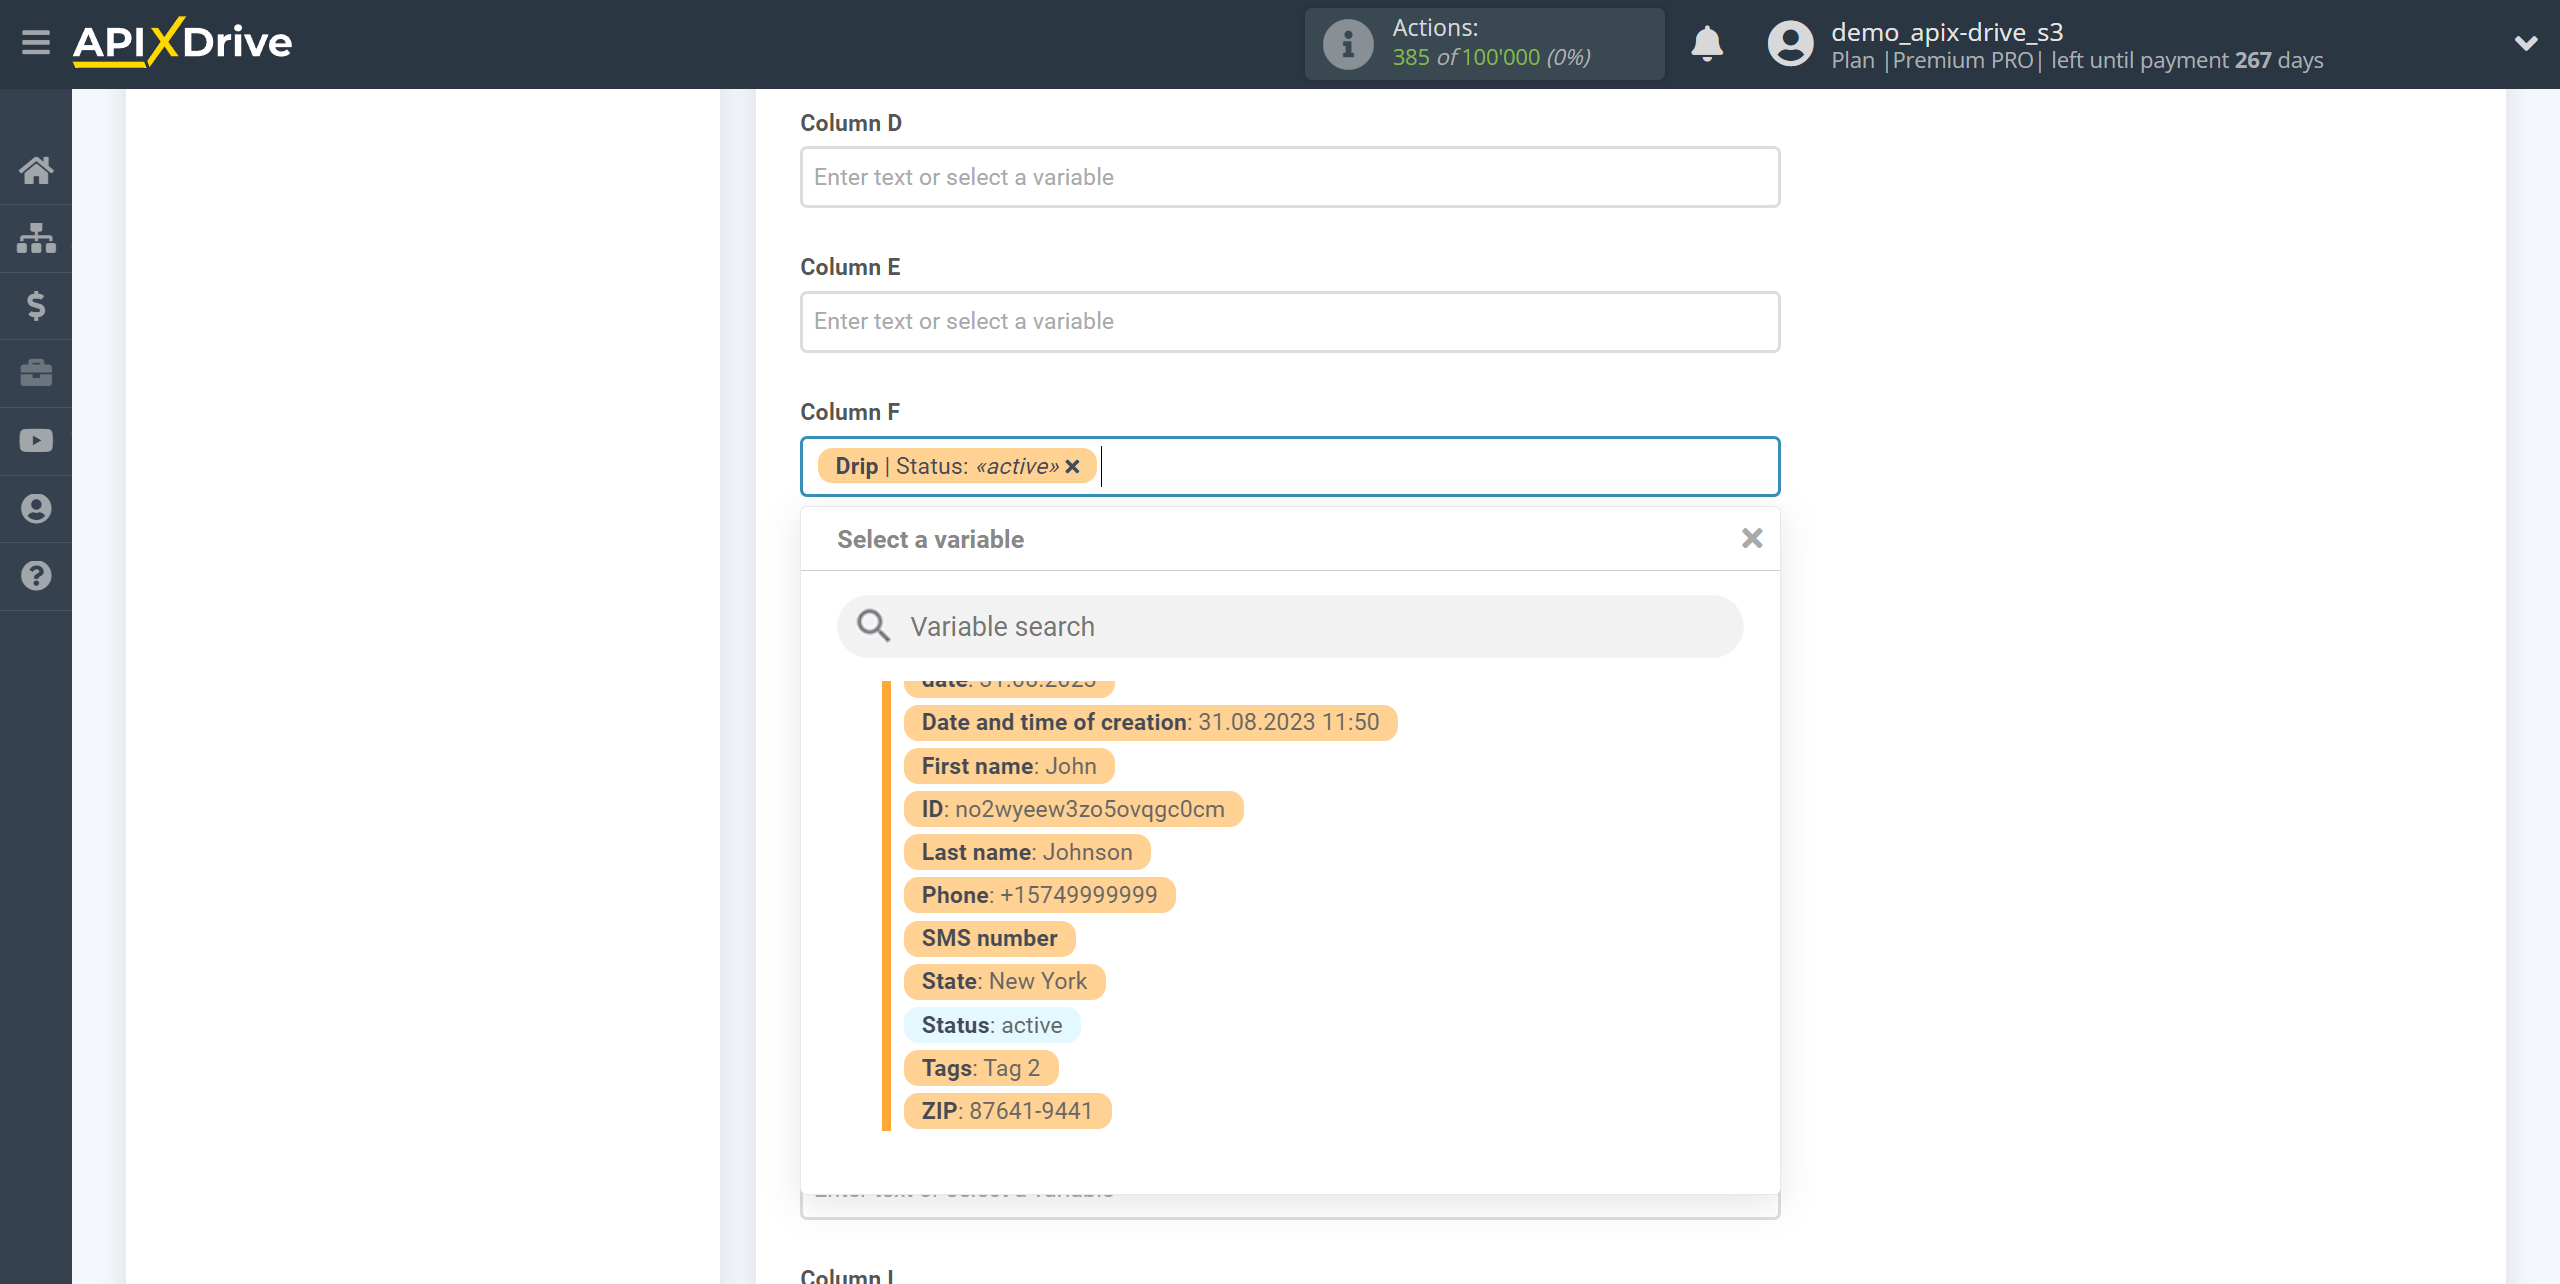The height and width of the screenshot is (1284, 2560).
Task: Open the Home dashboard icon
Action: tap(36, 170)
